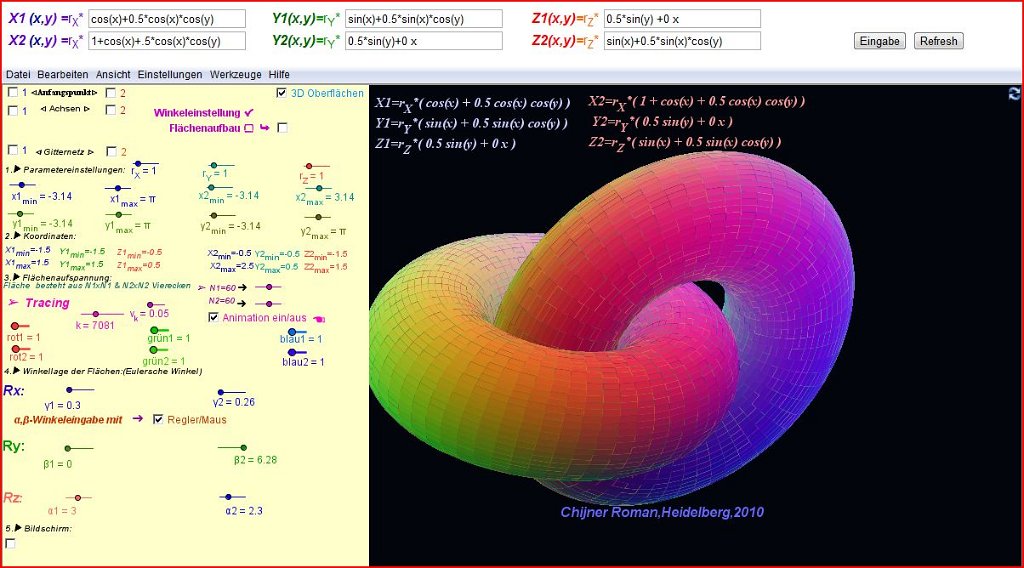Check the box right of Flächenaufbau arrow

coord(283,128)
